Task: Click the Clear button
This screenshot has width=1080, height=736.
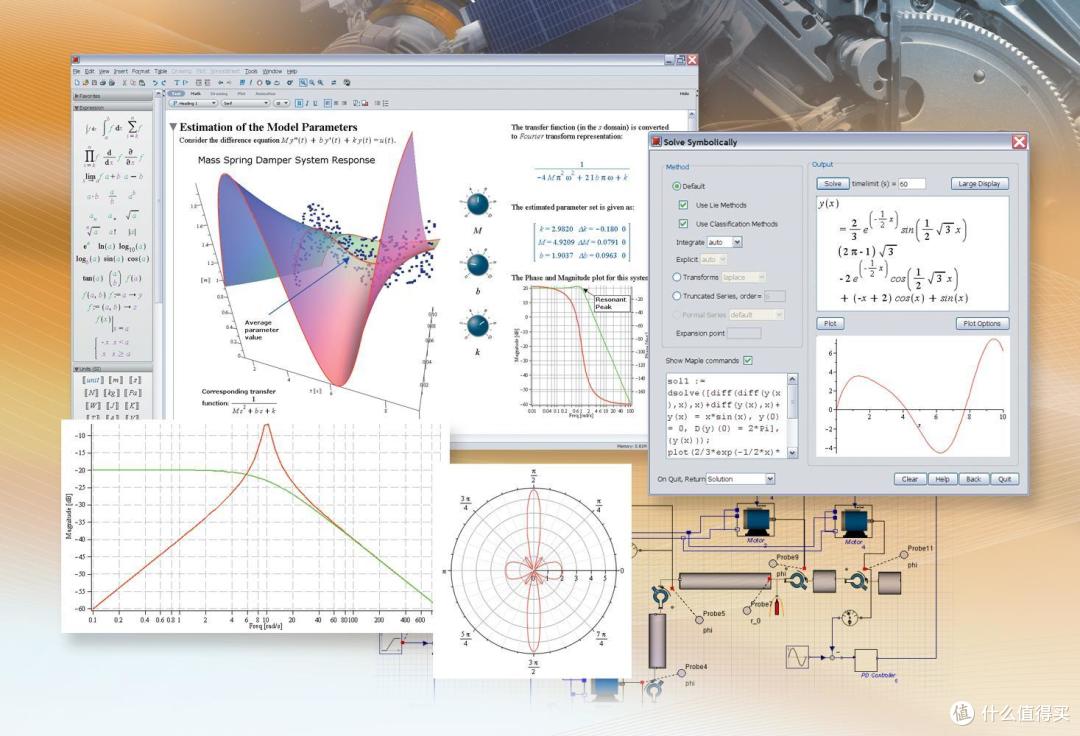Action: [910, 479]
